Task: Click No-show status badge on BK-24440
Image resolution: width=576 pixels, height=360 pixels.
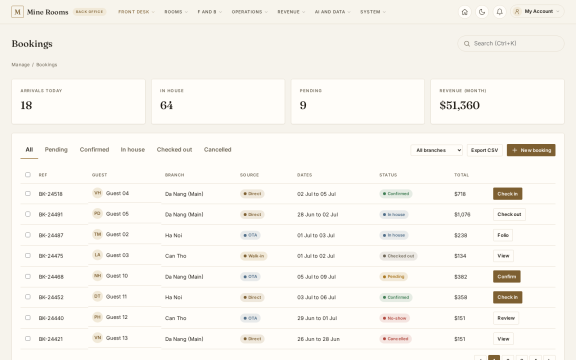Action: click(395, 318)
